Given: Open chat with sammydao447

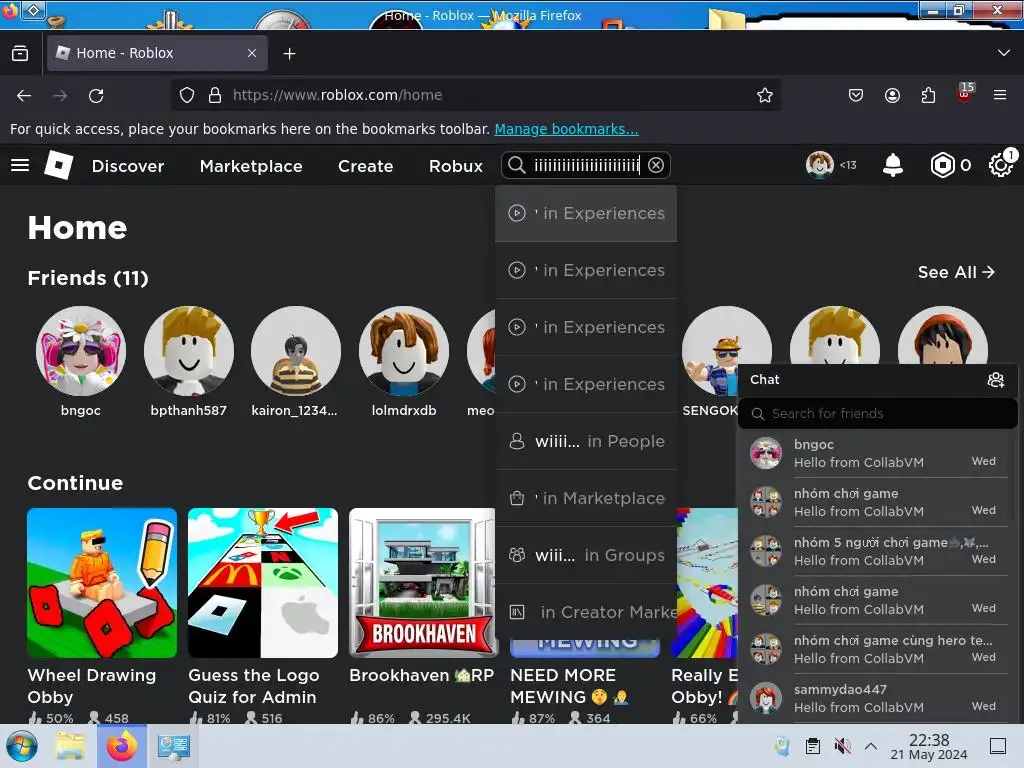Looking at the screenshot, I should 878,698.
